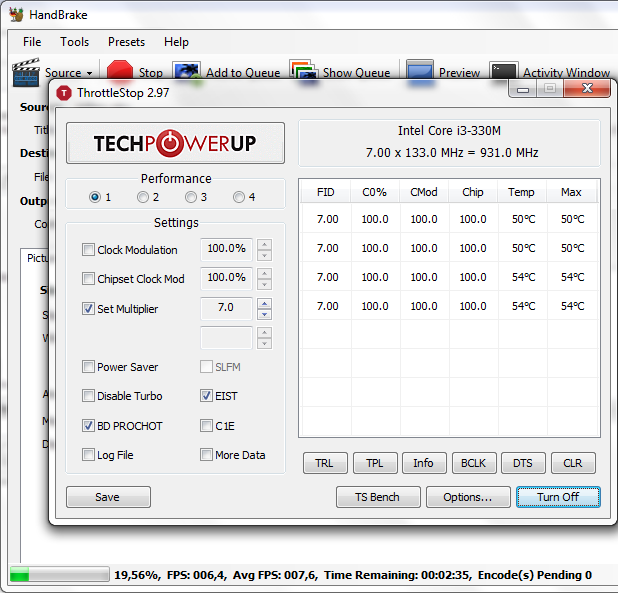Screen dimensions: 618x593
Task: Click the Set Multiplier 7.0 value field
Action: point(226,308)
